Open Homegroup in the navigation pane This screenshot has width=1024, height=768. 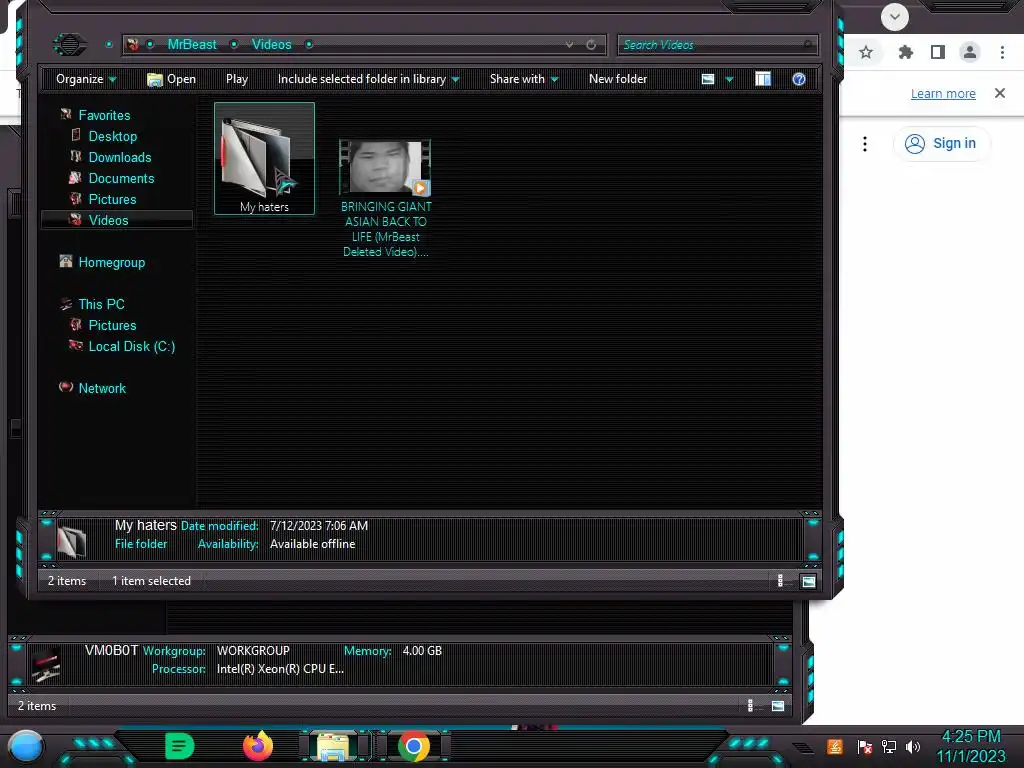112,263
